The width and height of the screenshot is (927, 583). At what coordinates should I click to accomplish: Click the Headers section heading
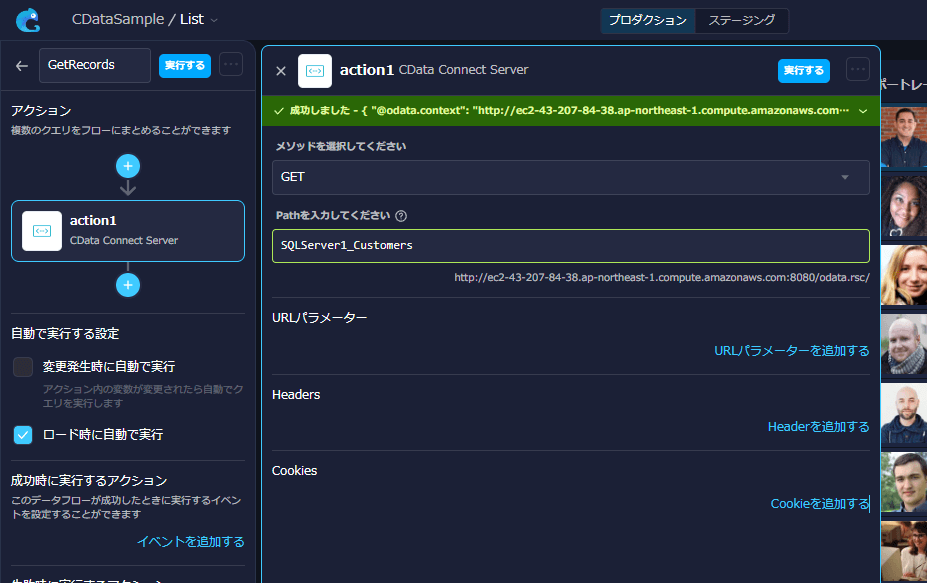[296, 394]
